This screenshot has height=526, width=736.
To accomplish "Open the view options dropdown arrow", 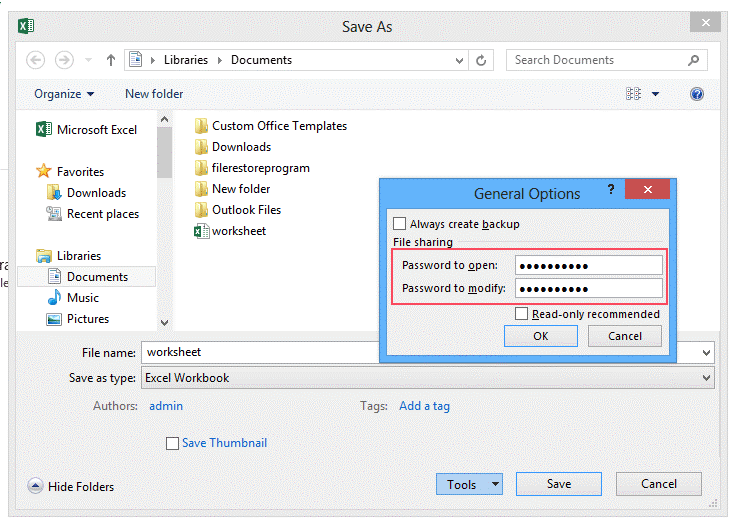I will coord(655,94).
